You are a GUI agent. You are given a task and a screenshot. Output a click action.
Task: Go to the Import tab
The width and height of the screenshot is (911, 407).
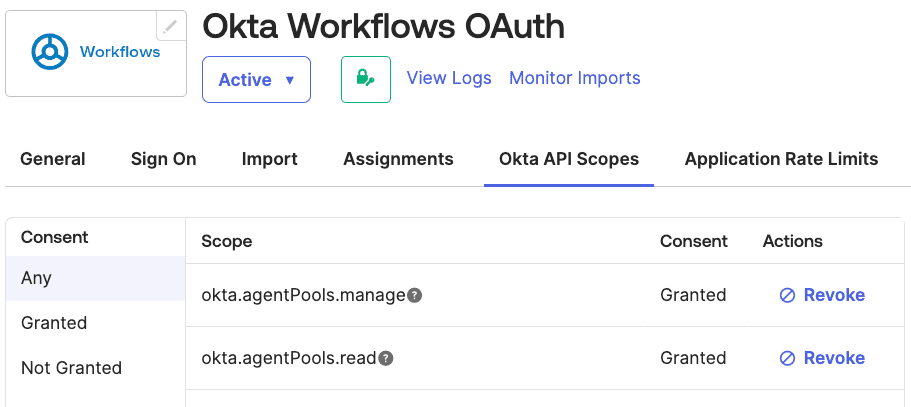269,159
